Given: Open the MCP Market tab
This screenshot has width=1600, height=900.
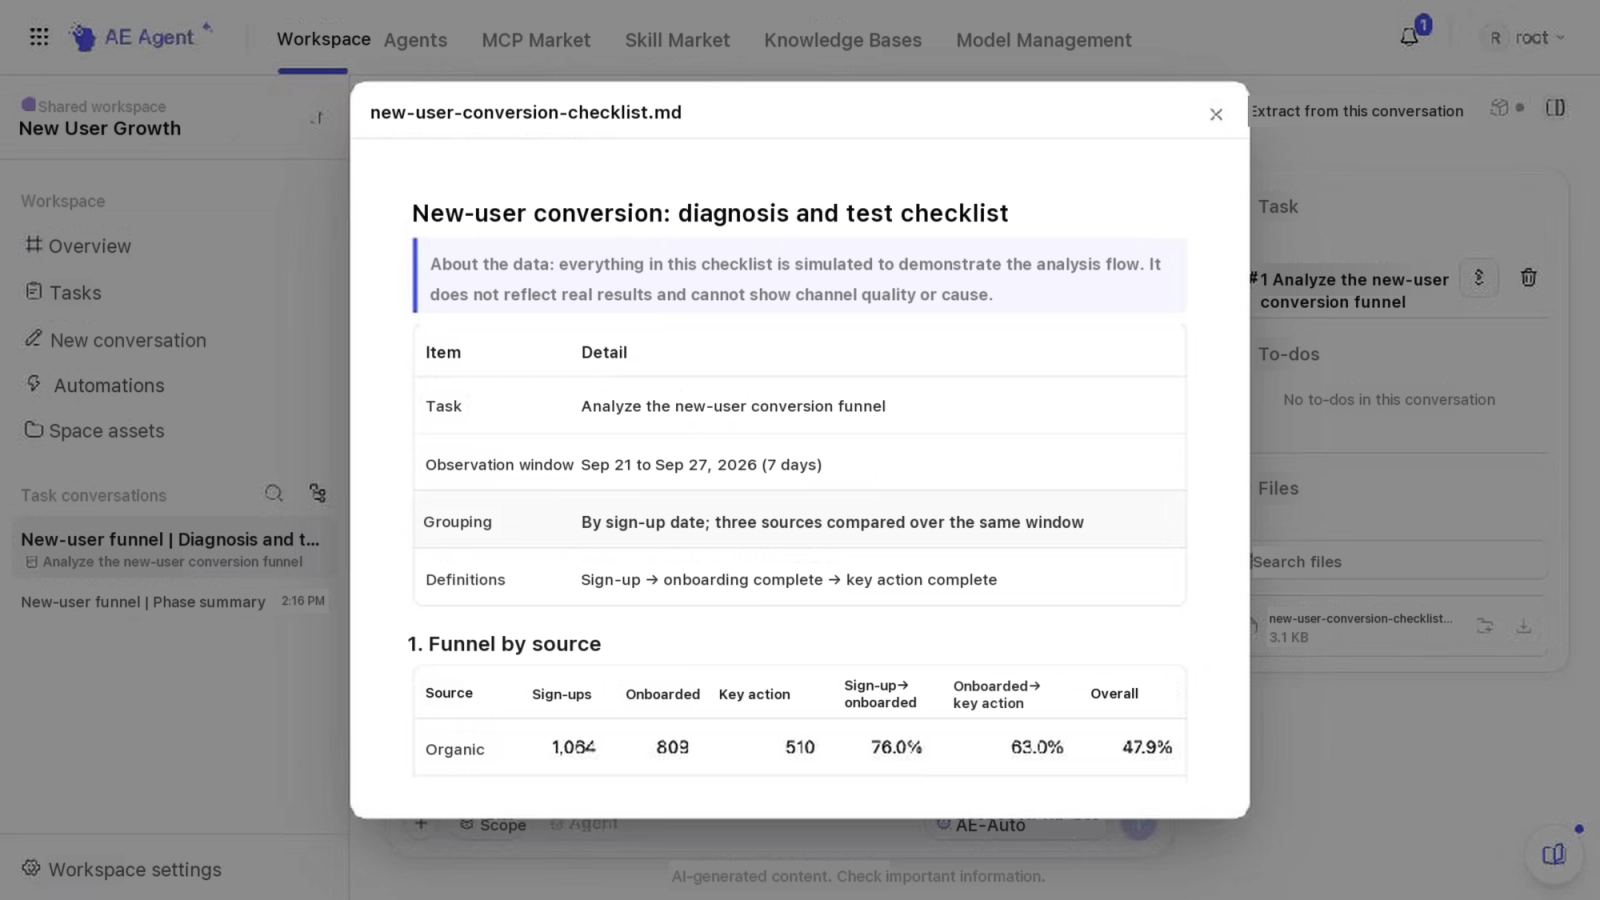Looking at the screenshot, I should (536, 40).
